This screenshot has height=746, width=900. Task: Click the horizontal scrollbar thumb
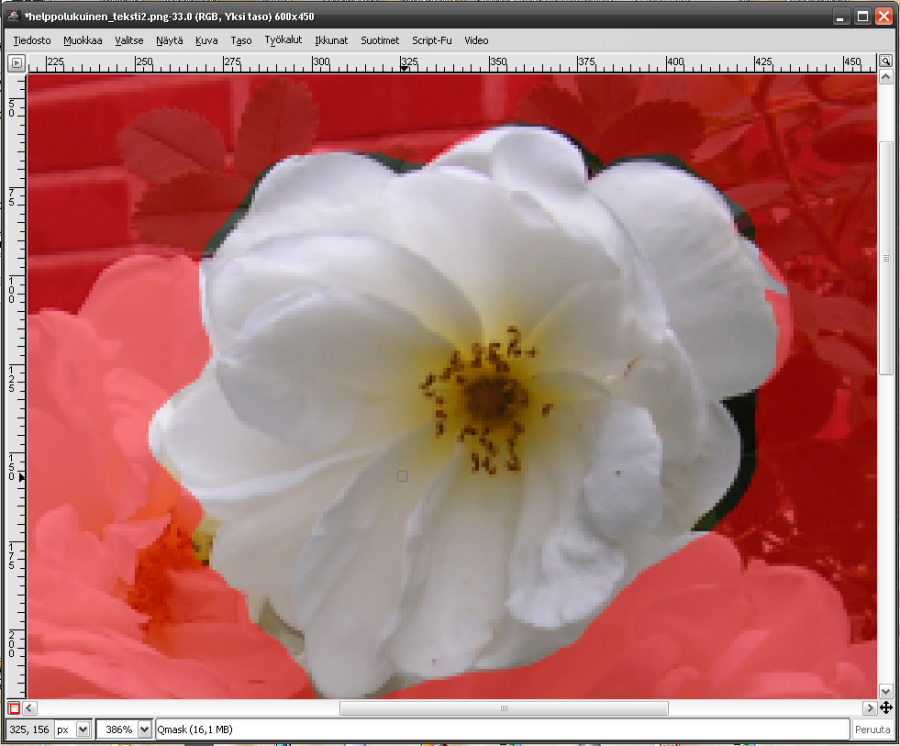504,708
